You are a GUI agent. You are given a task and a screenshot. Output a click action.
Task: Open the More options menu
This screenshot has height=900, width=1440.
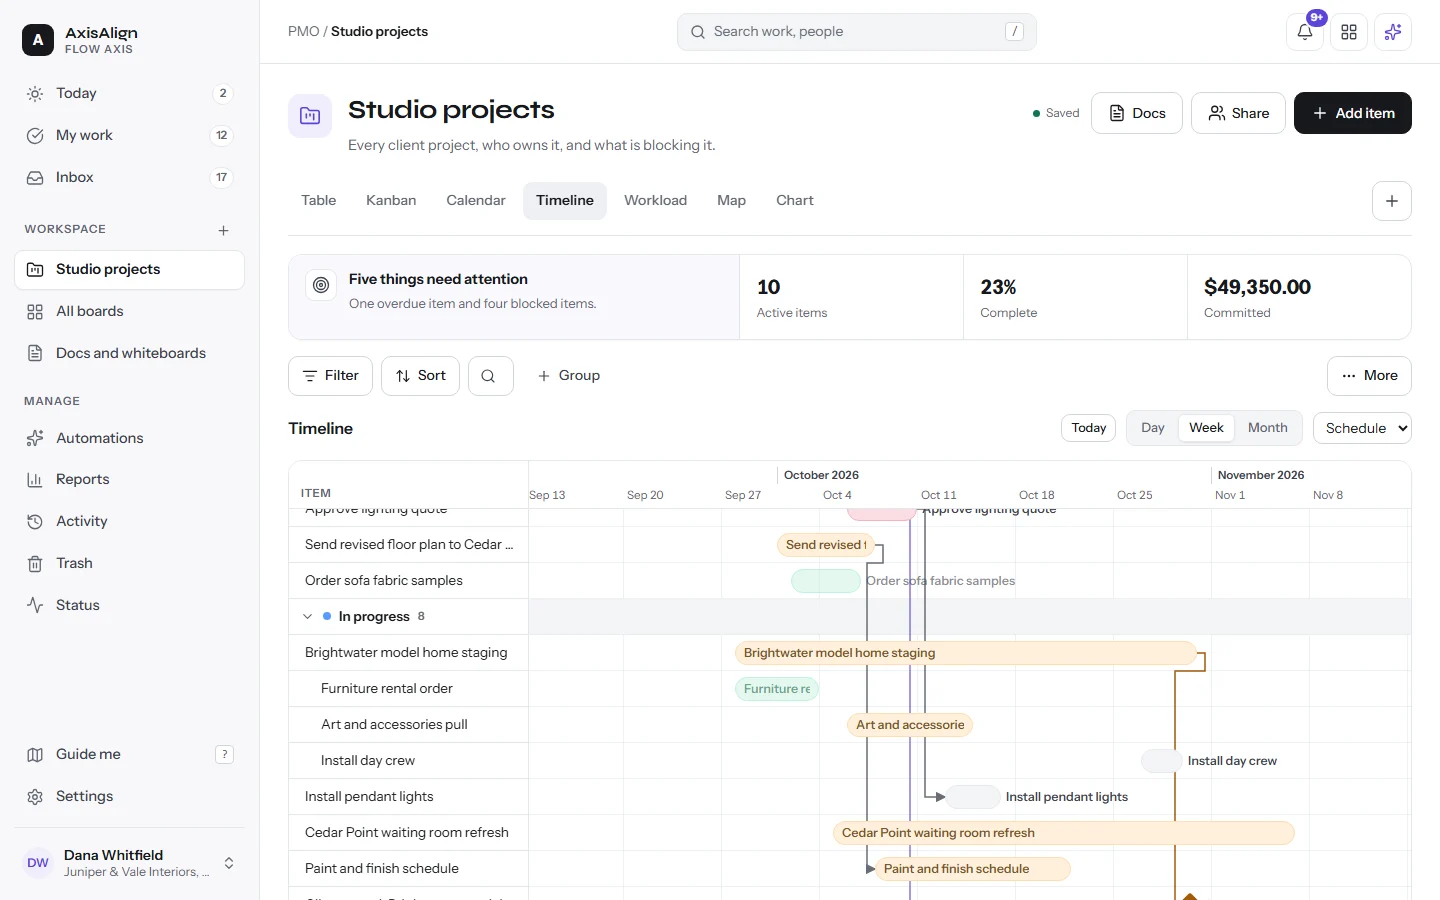[x=1369, y=376]
